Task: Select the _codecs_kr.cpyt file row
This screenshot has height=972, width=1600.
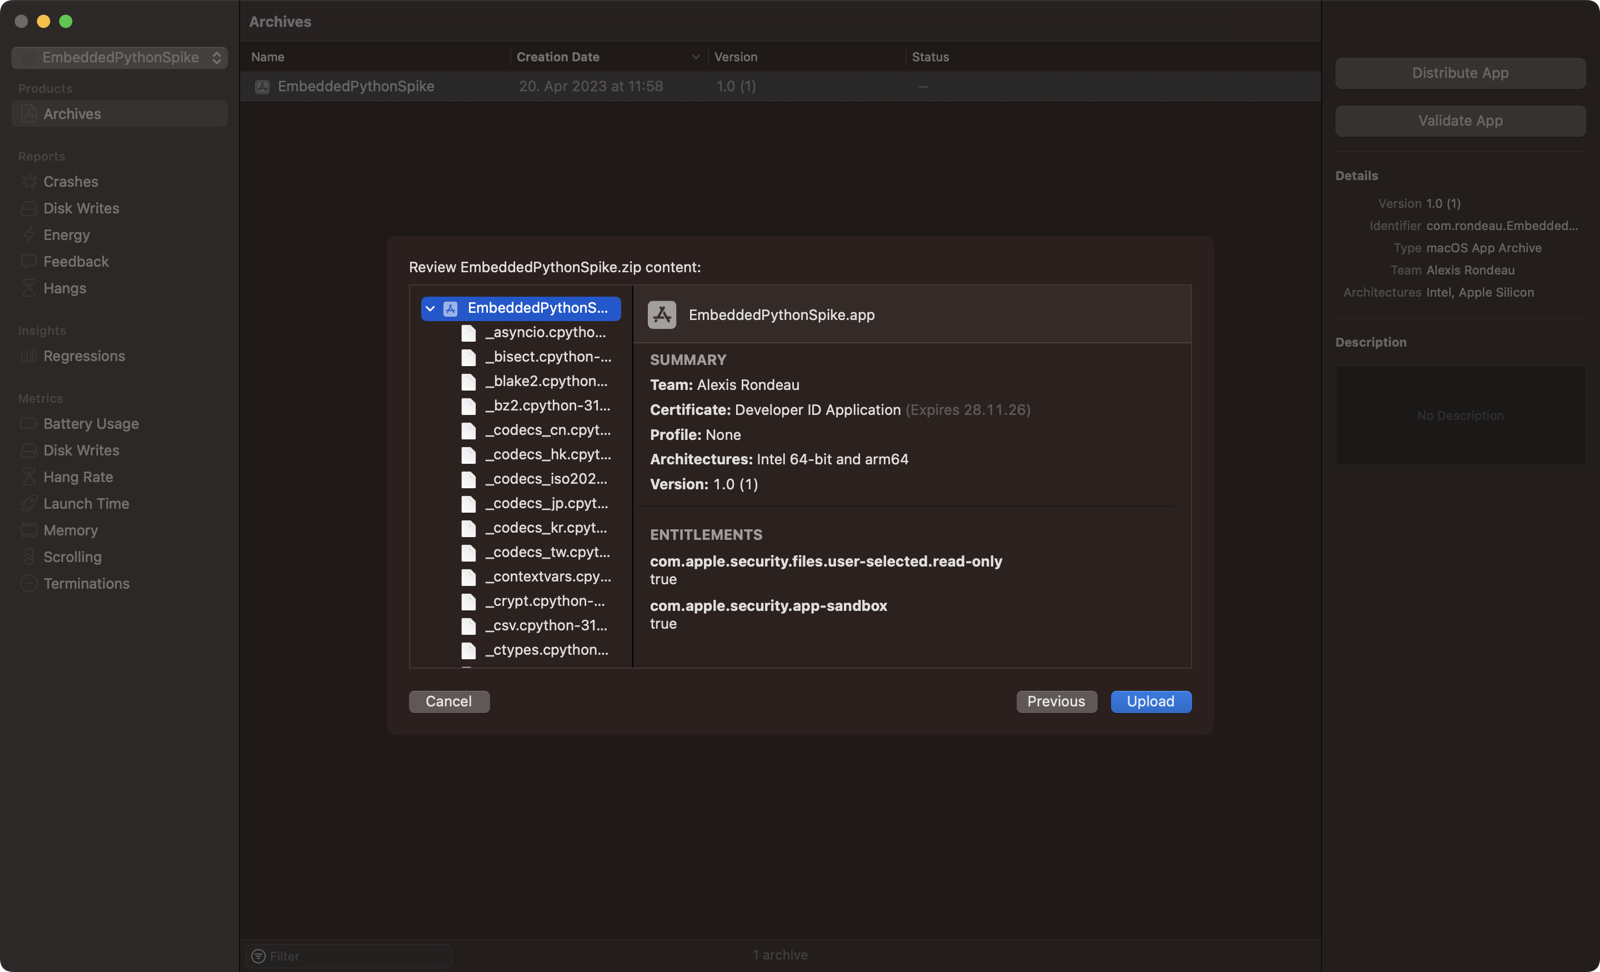Action: (521, 528)
